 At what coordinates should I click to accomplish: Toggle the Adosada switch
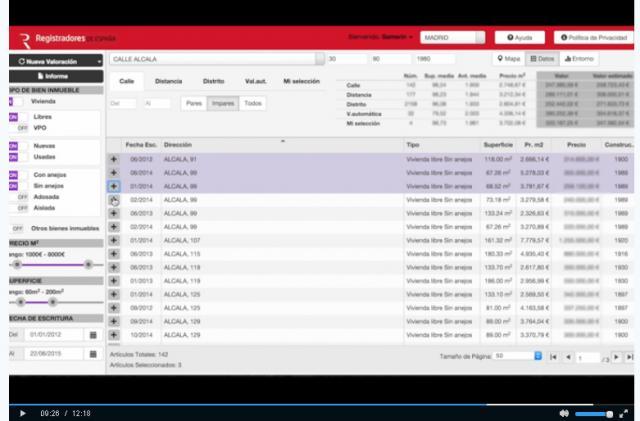(x=18, y=197)
